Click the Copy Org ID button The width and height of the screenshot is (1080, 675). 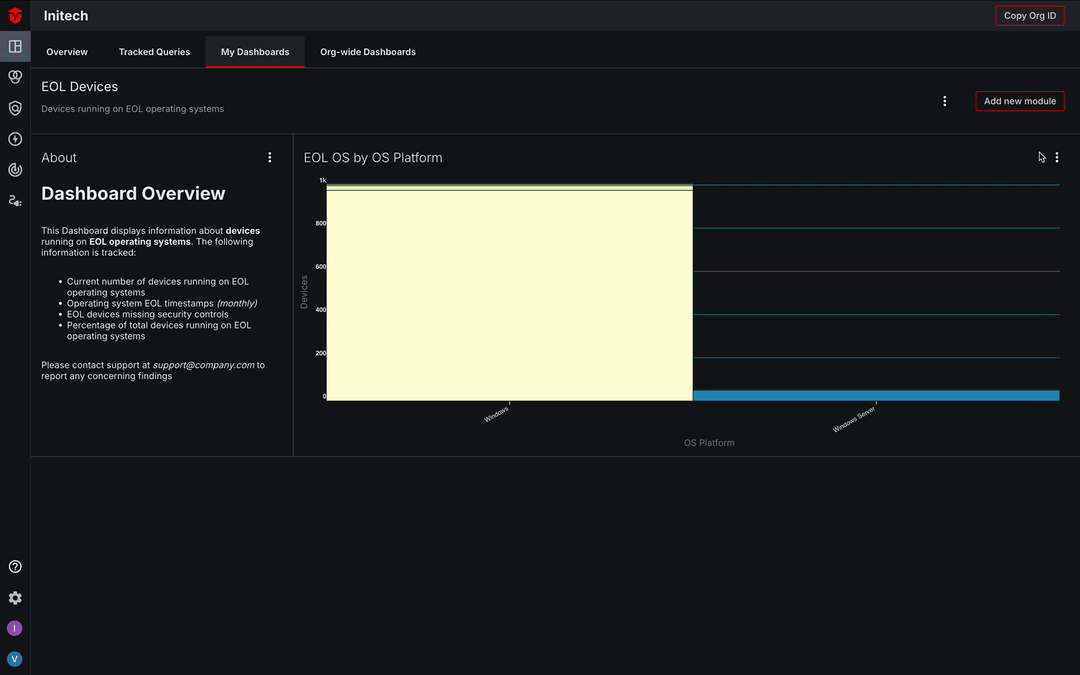1030,15
